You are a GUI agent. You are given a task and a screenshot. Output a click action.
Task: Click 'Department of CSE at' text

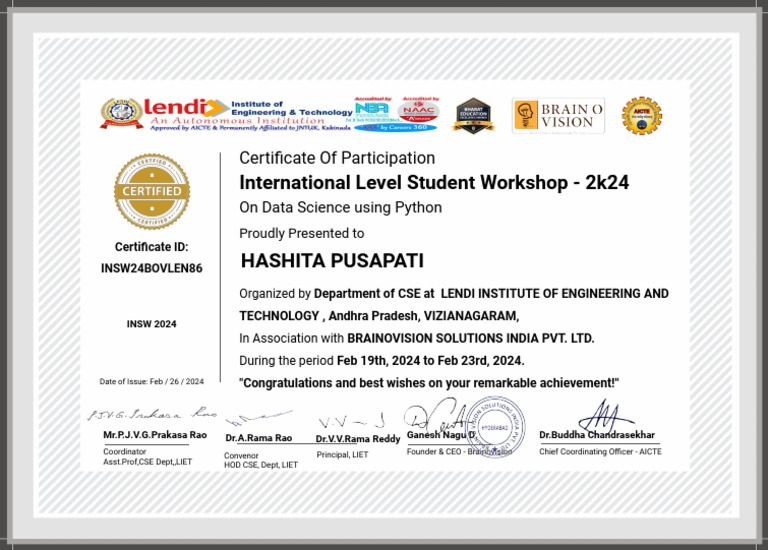(x=374, y=293)
